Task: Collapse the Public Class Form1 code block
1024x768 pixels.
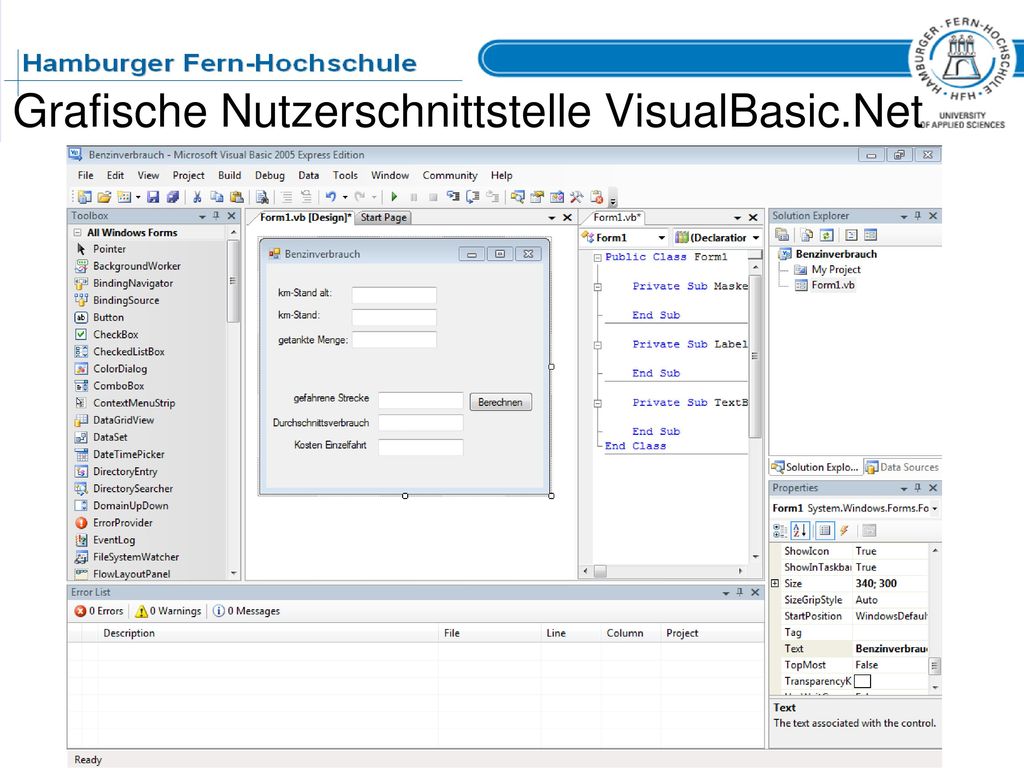Action: [x=597, y=257]
